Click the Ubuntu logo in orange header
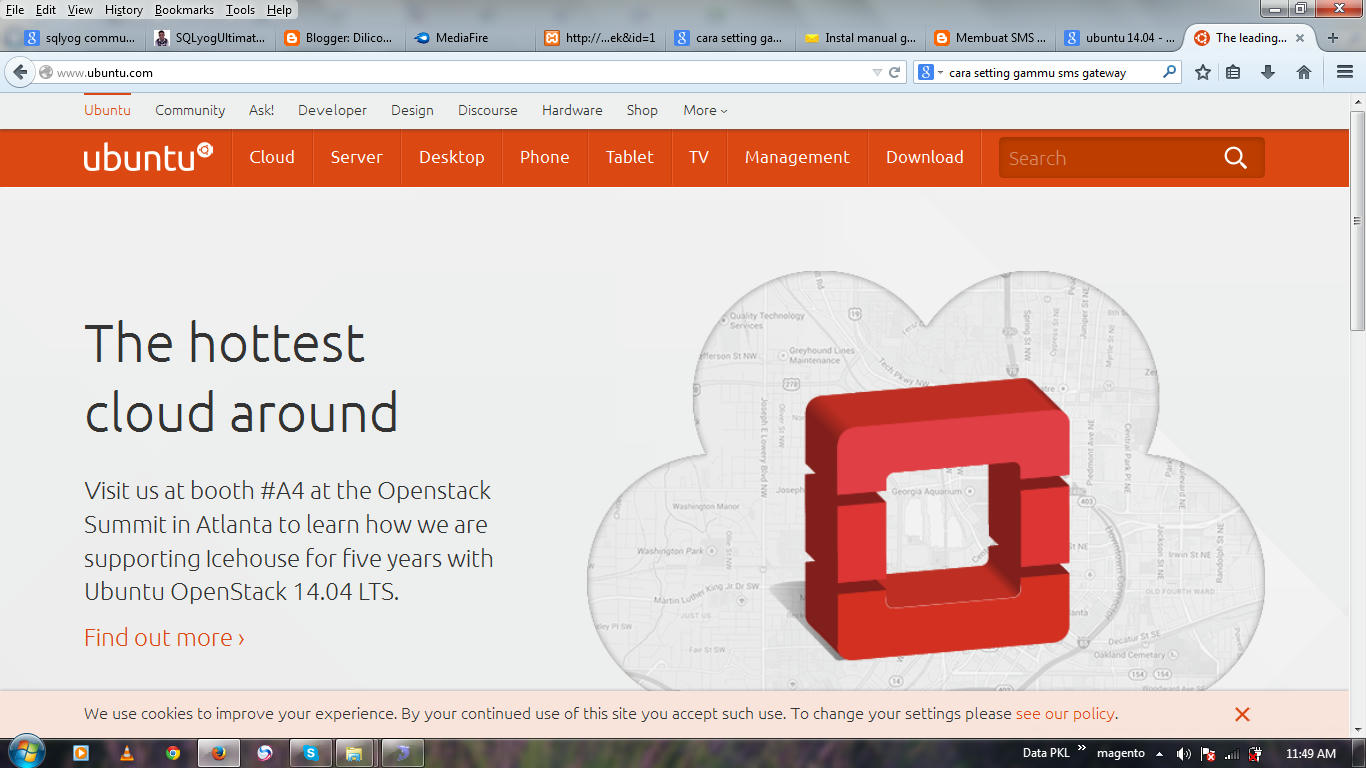 pos(148,157)
